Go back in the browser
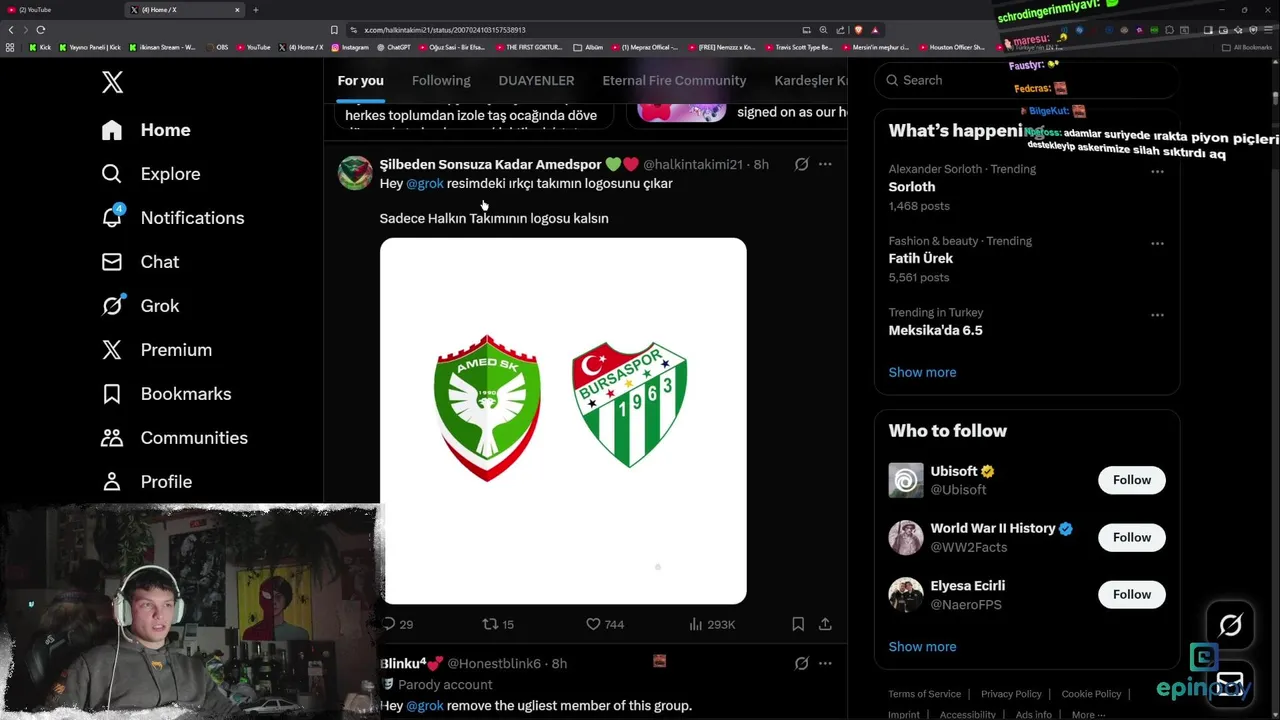The width and height of the screenshot is (1280, 720). coord(11,30)
